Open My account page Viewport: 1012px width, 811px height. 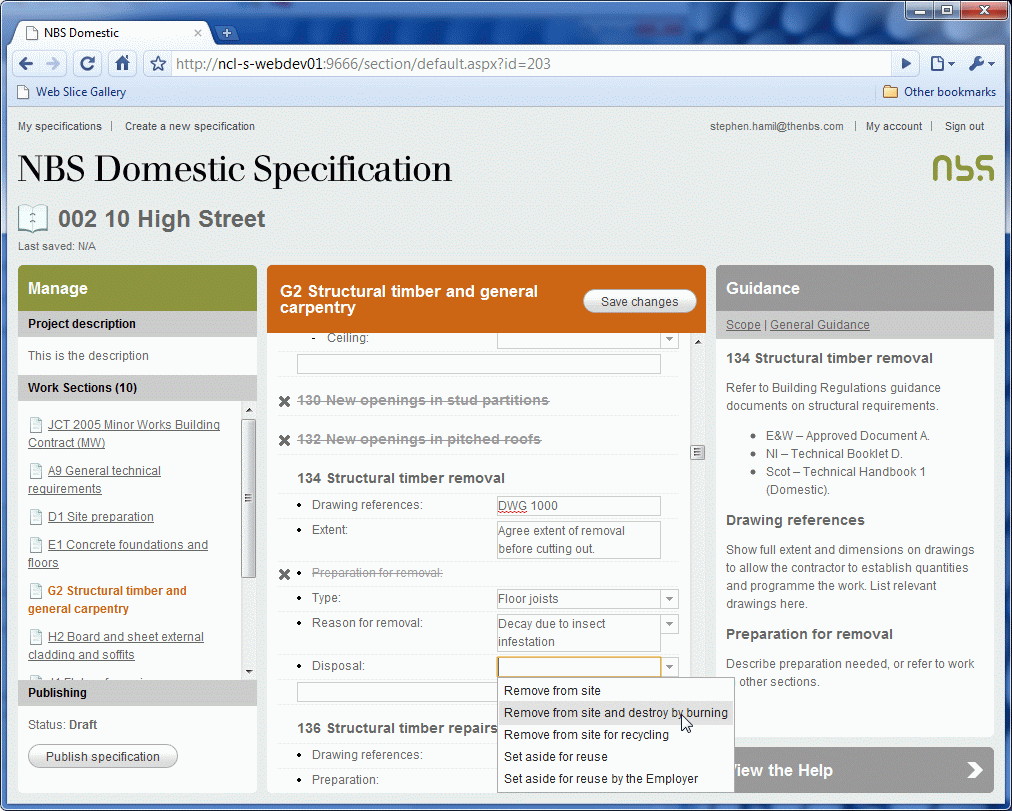pyautogui.click(x=894, y=126)
